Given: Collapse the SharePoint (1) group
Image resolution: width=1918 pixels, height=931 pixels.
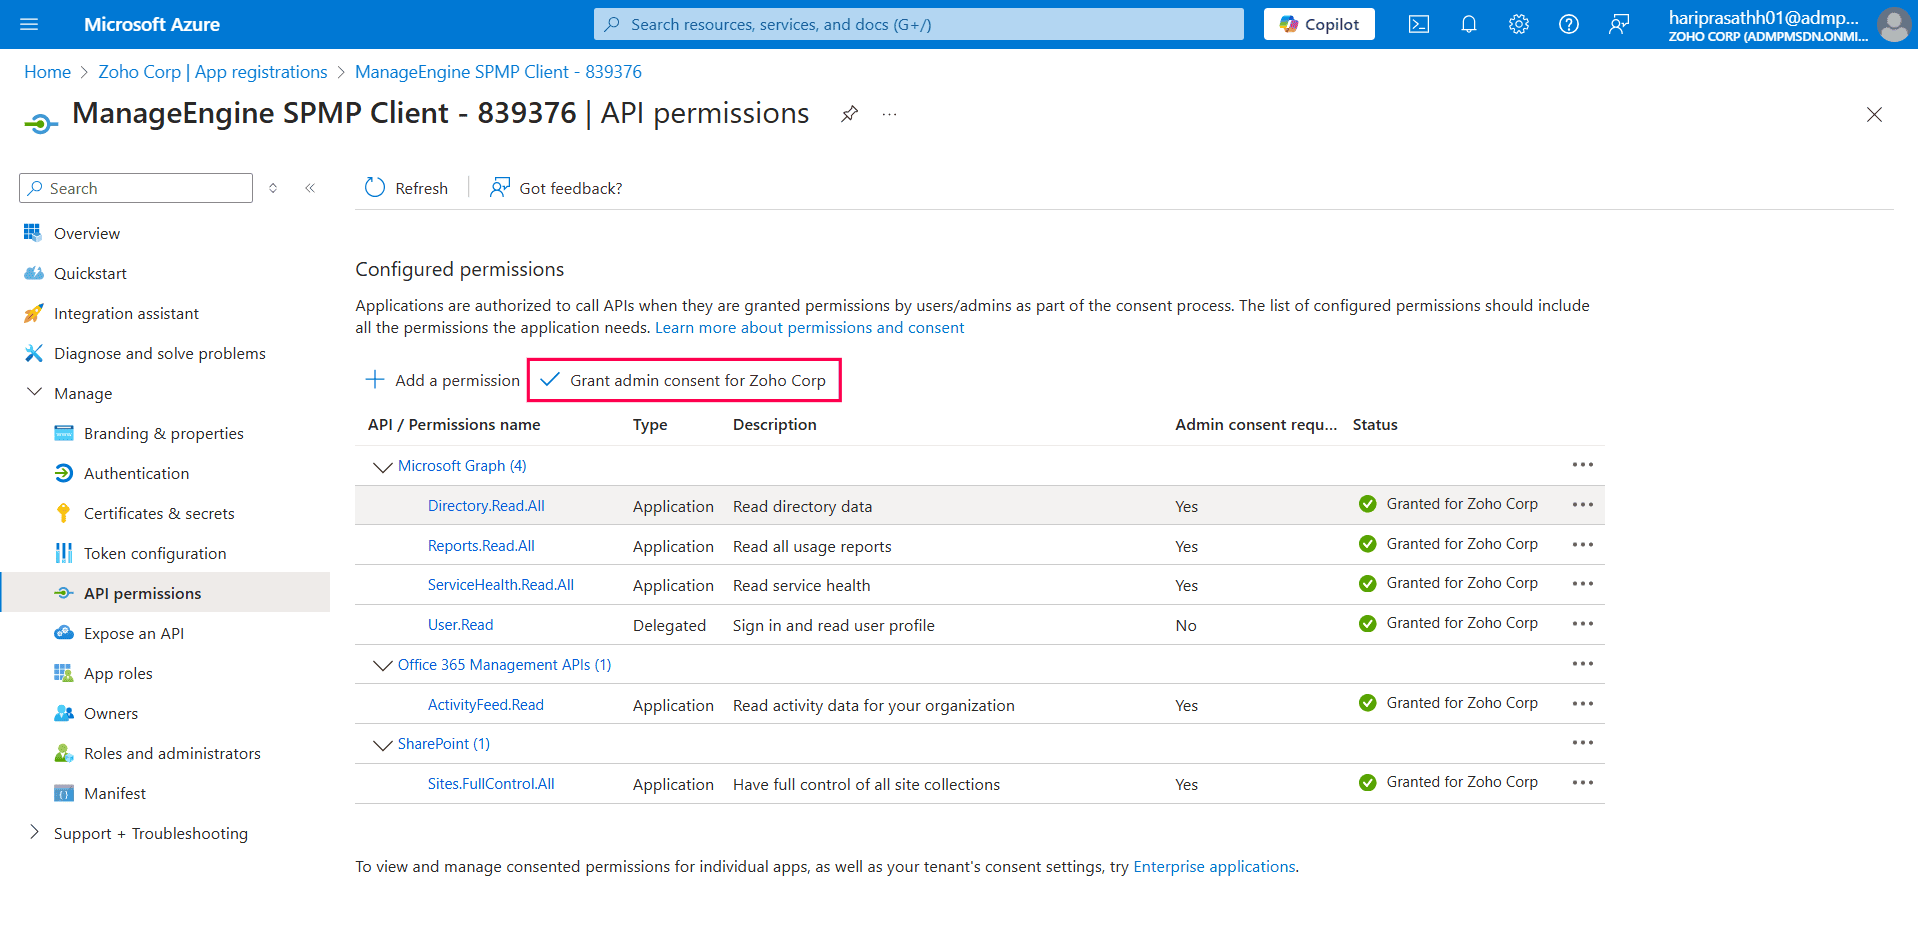Looking at the screenshot, I should click(x=382, y=744).
